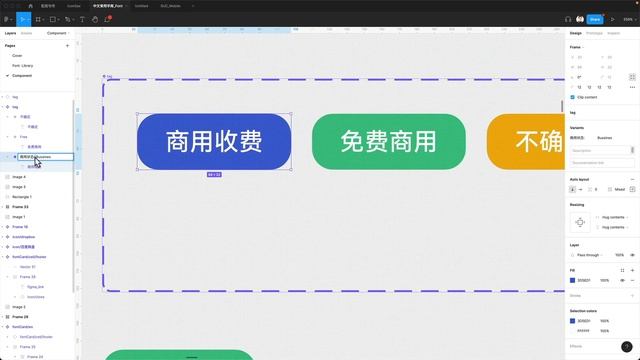Select the checked Component page

pyautogui.click(x=22, y=76)
